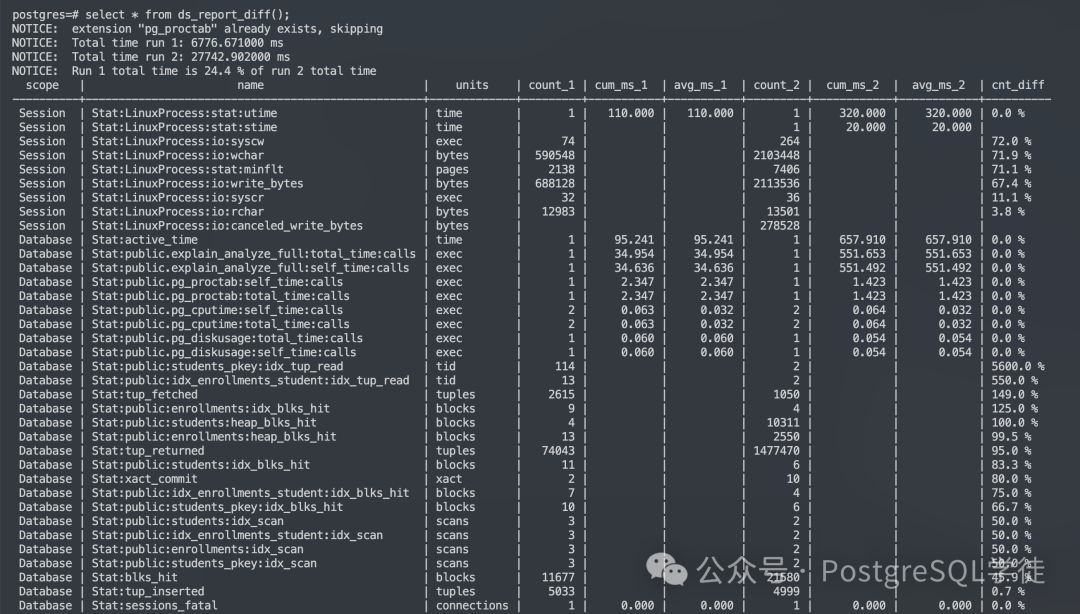Click the 'cnt_diff' column header
This screenshot has width=1080, height=614.
[x=1018, y=85]
